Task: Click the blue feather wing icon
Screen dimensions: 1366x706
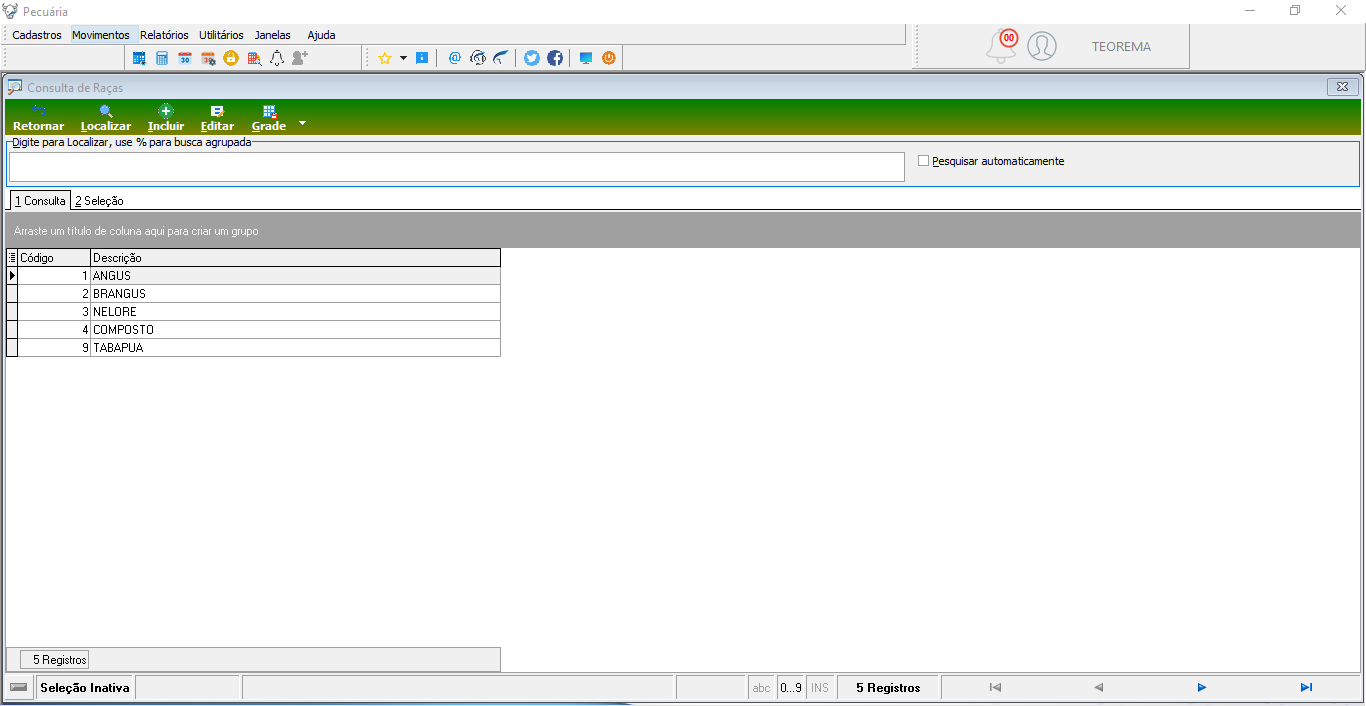Action: tap(501, 58)
